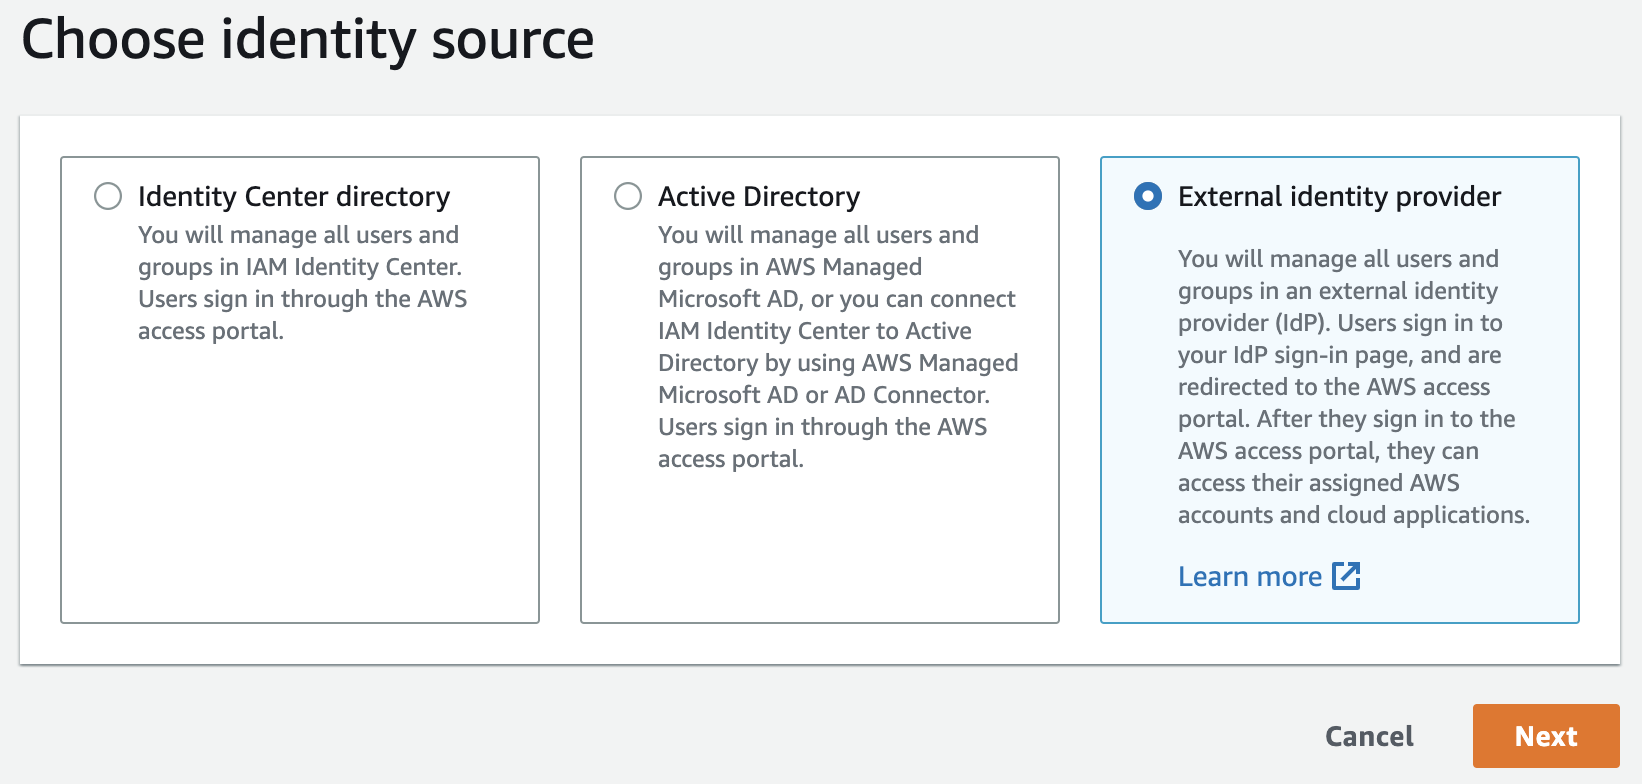Click 'Microsoft AD or AD Connector' text line
Viewport: 1642px width, 784px height.
click(x=823, y=395)
